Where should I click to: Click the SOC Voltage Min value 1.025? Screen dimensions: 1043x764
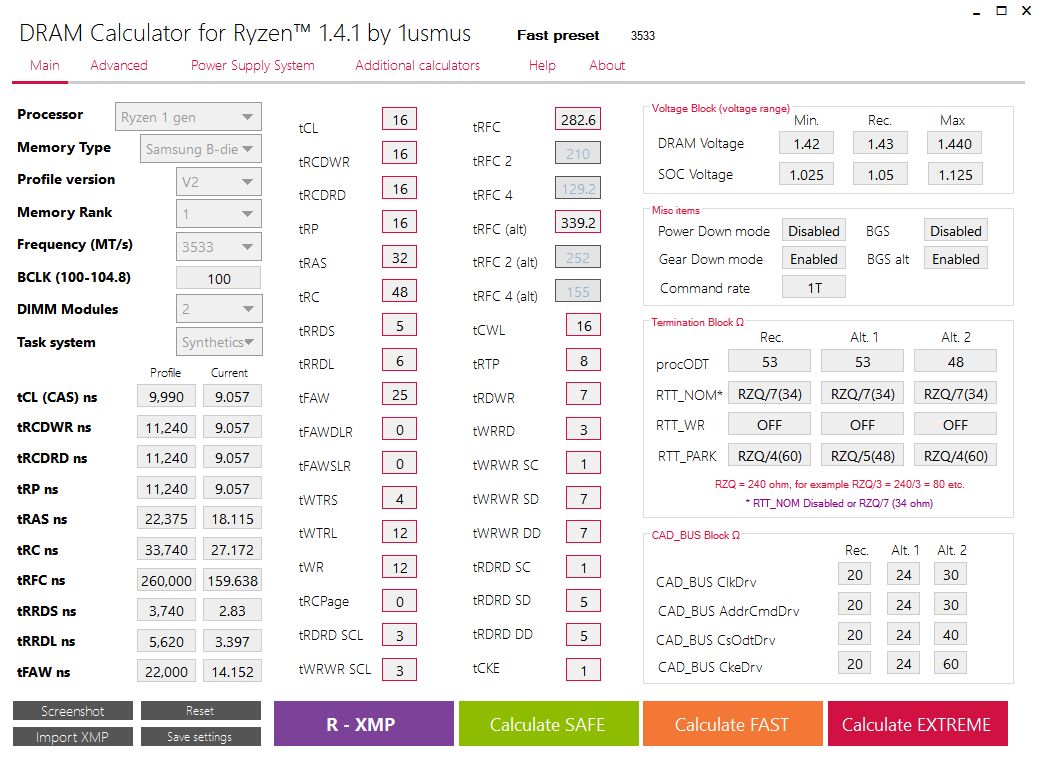coord(806,175)
